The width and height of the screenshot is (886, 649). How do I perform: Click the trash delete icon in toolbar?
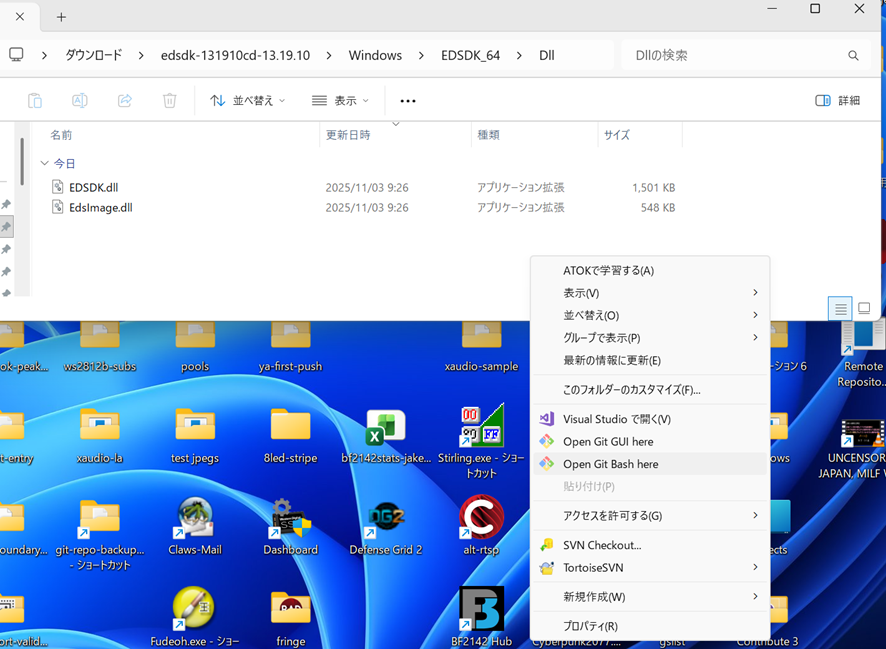170,101
